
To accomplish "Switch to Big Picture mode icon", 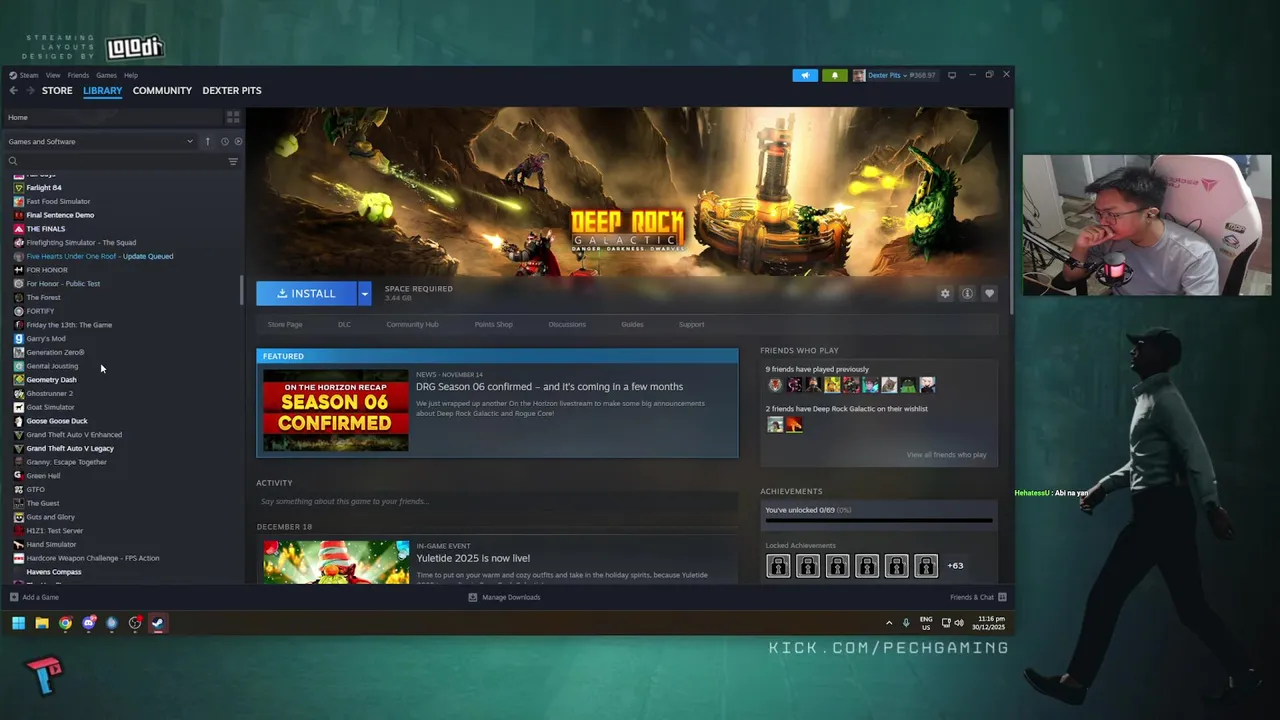I will click(x=952, y=75).
